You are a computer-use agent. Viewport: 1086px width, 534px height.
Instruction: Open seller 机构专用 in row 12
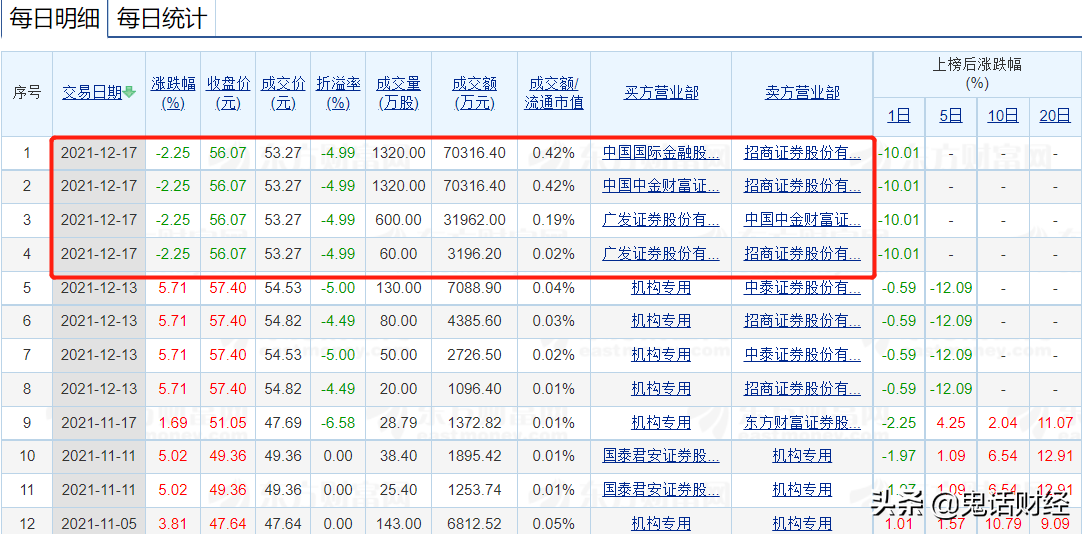coord(802,523)
